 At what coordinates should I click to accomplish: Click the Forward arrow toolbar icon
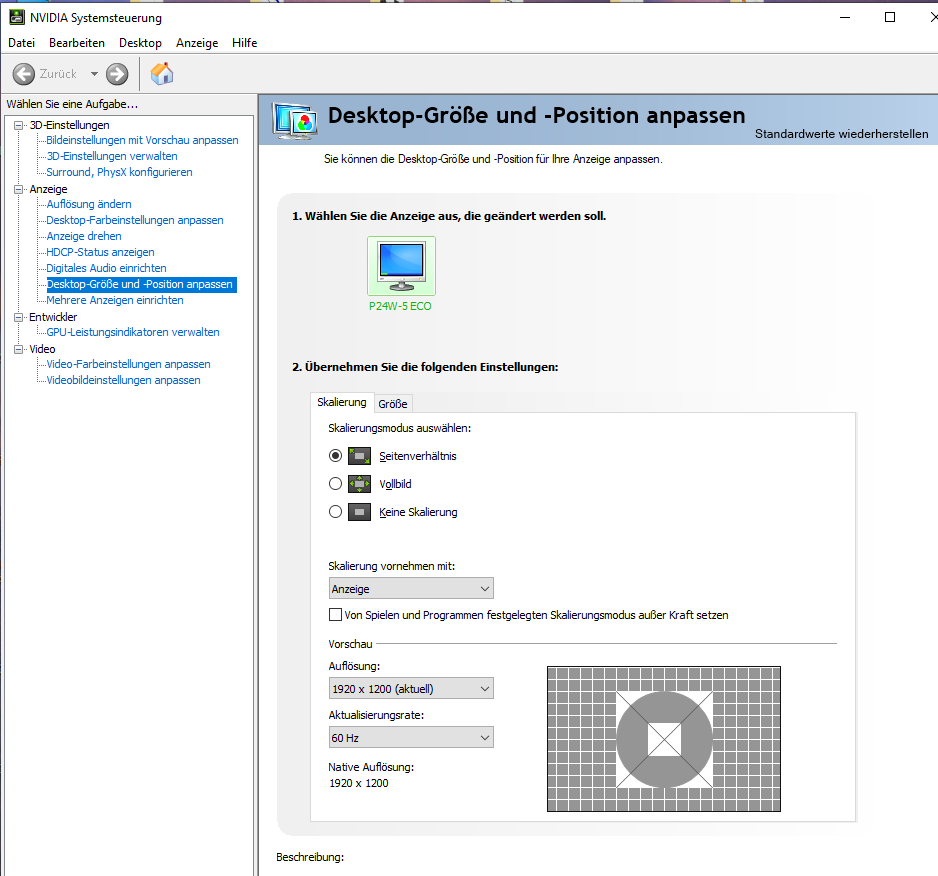click(117, 74)
